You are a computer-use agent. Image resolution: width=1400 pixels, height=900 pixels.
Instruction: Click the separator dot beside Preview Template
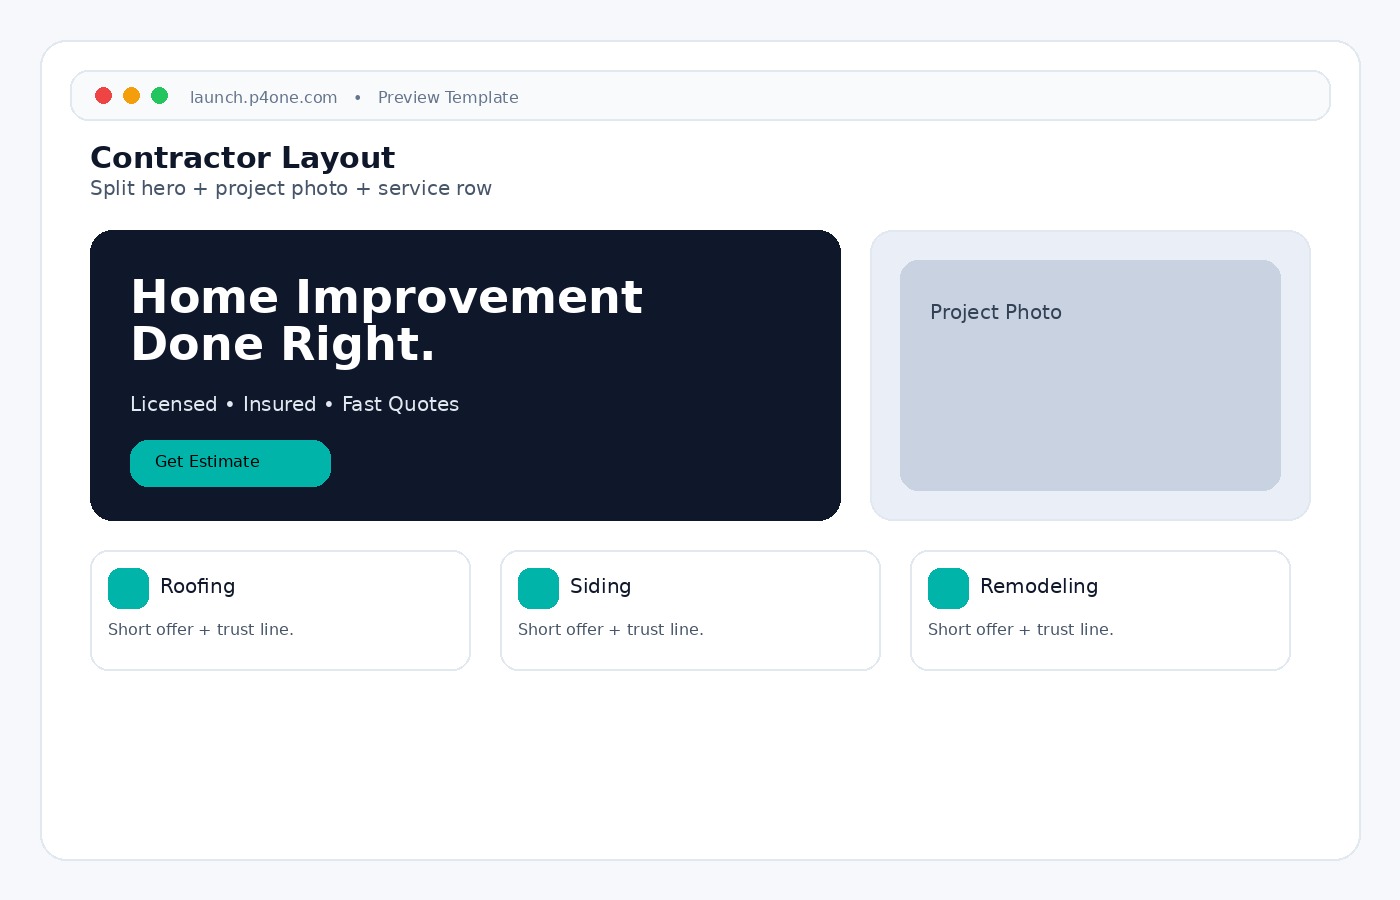coord(358,97)
